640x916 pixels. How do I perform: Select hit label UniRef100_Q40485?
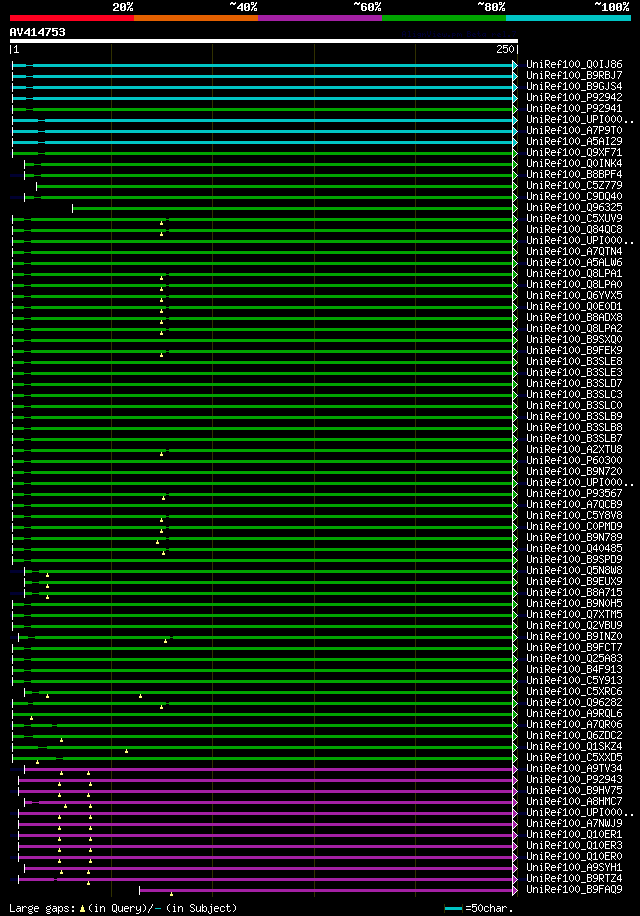click(x=574, y=548)
